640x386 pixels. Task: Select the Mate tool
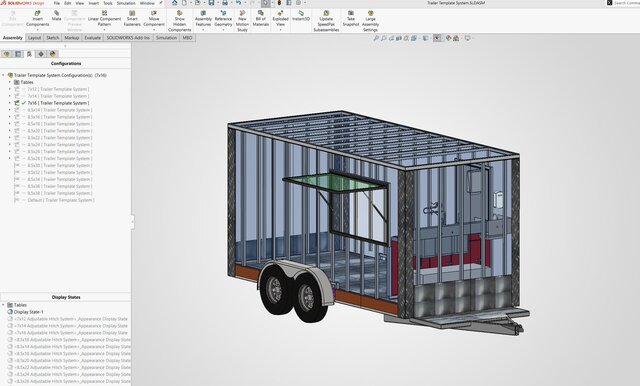click(56, 16)
